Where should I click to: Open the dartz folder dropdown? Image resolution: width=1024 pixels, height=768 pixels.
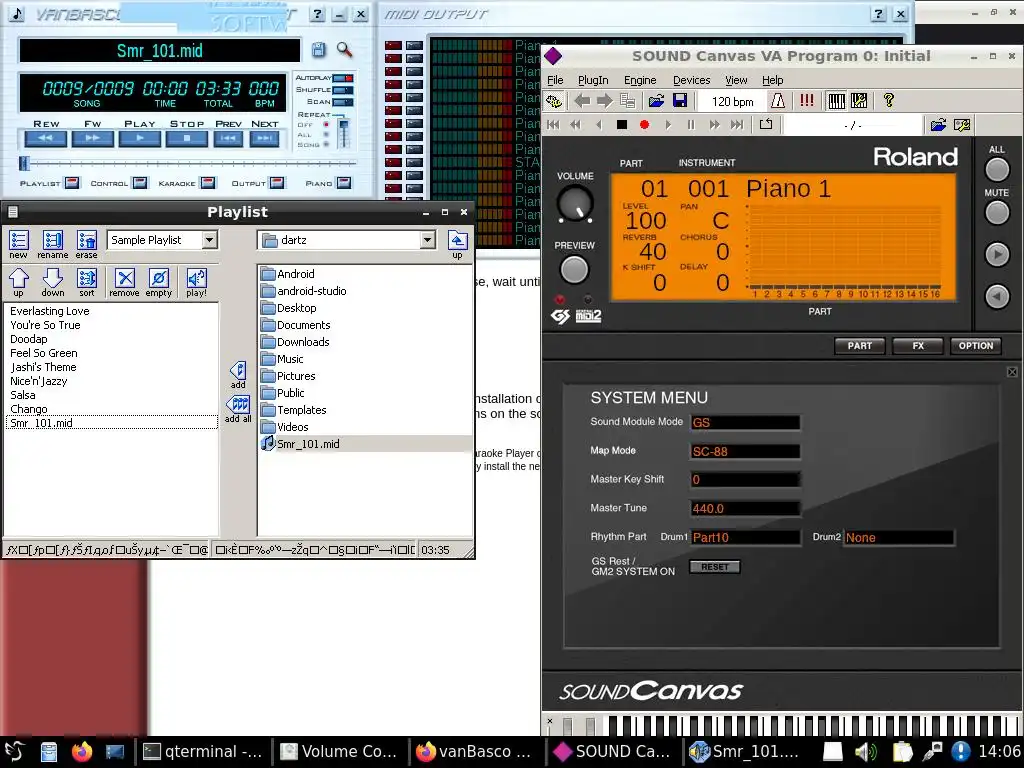427,240
